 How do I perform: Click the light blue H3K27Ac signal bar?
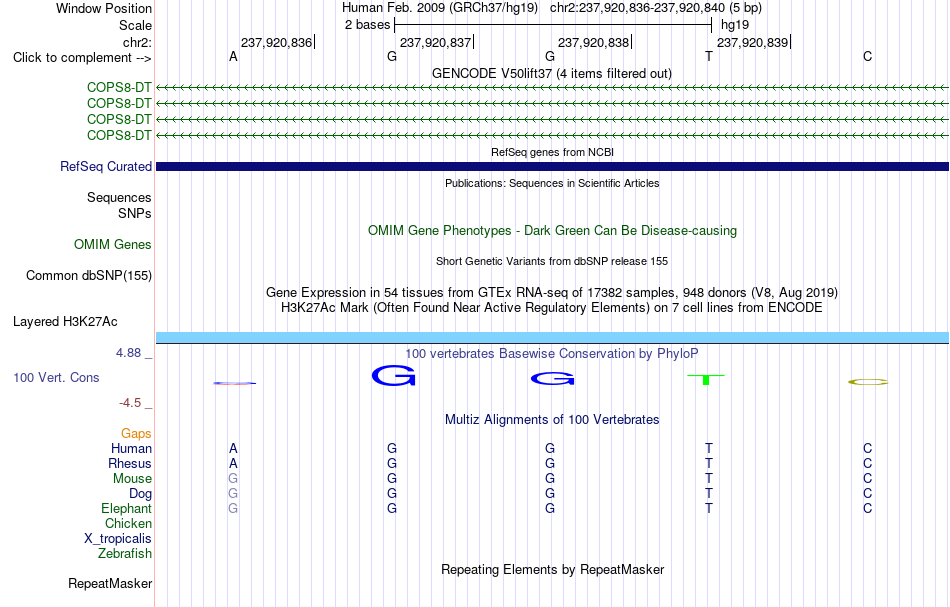(x=552, y=337)
